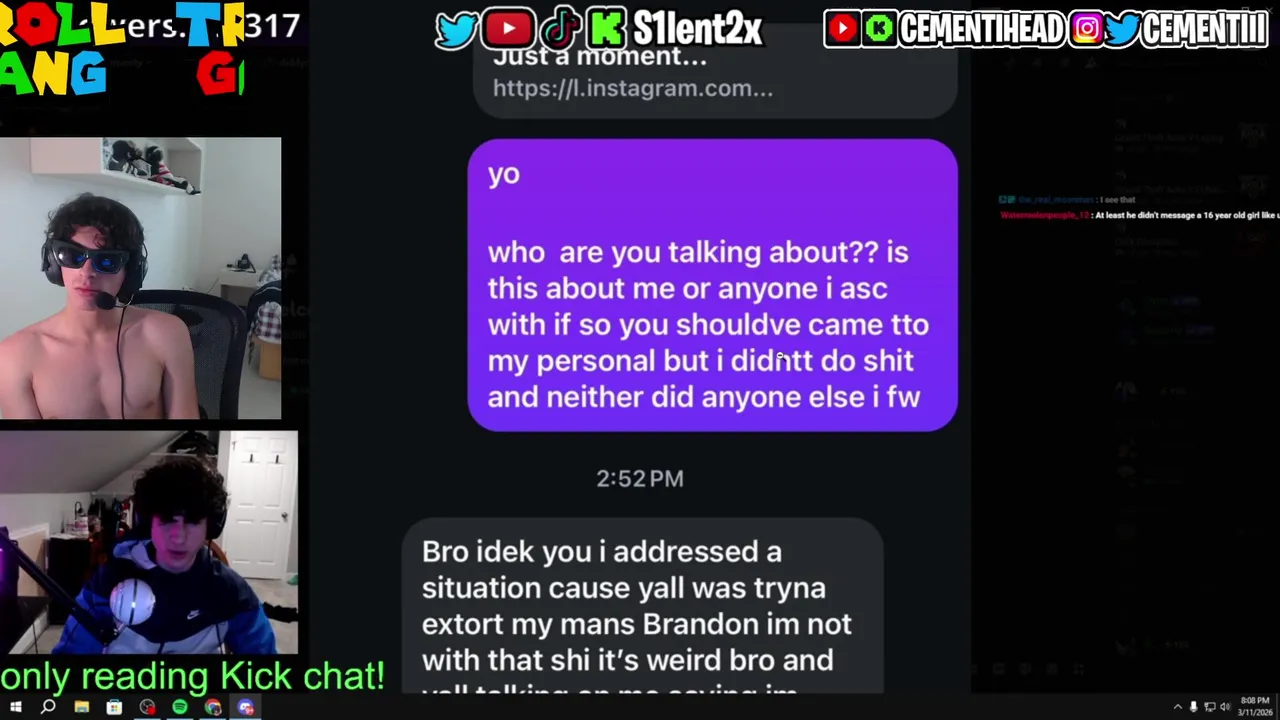
Task: Switch to Google Chrome in the taskbar
Action: pos(213,707)
